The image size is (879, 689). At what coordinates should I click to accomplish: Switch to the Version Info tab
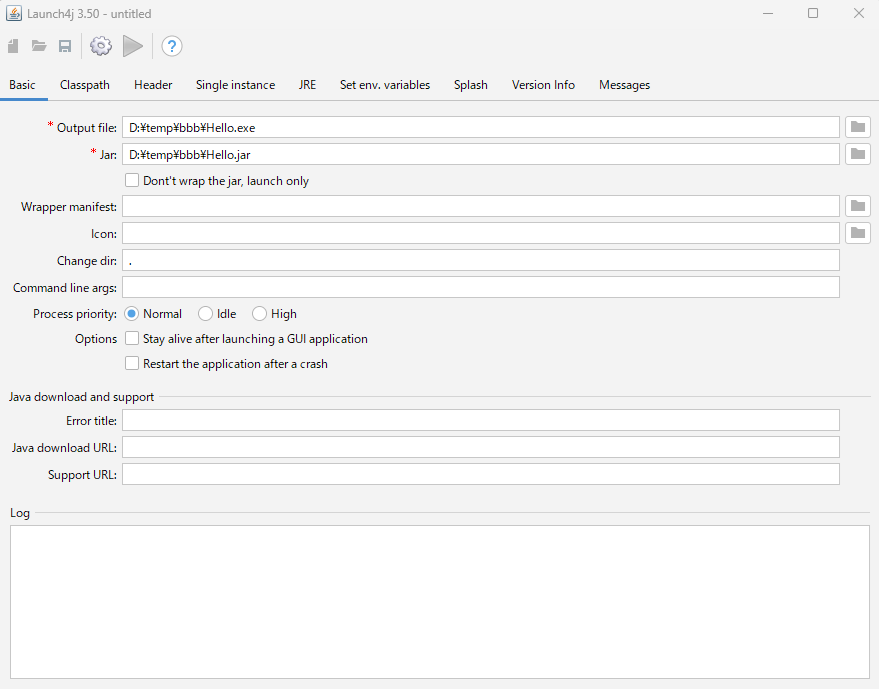point(543,85)
